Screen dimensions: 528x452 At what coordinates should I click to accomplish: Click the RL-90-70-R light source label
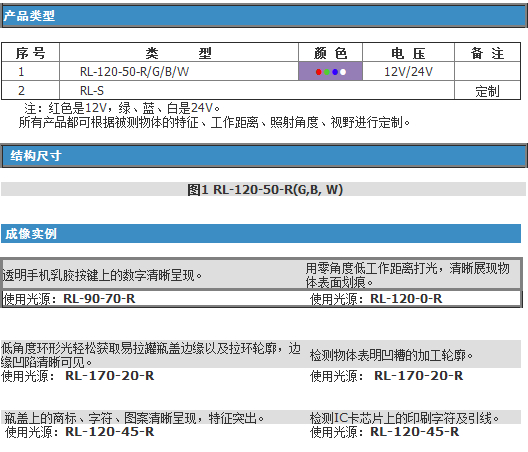(x=99, y=298)
